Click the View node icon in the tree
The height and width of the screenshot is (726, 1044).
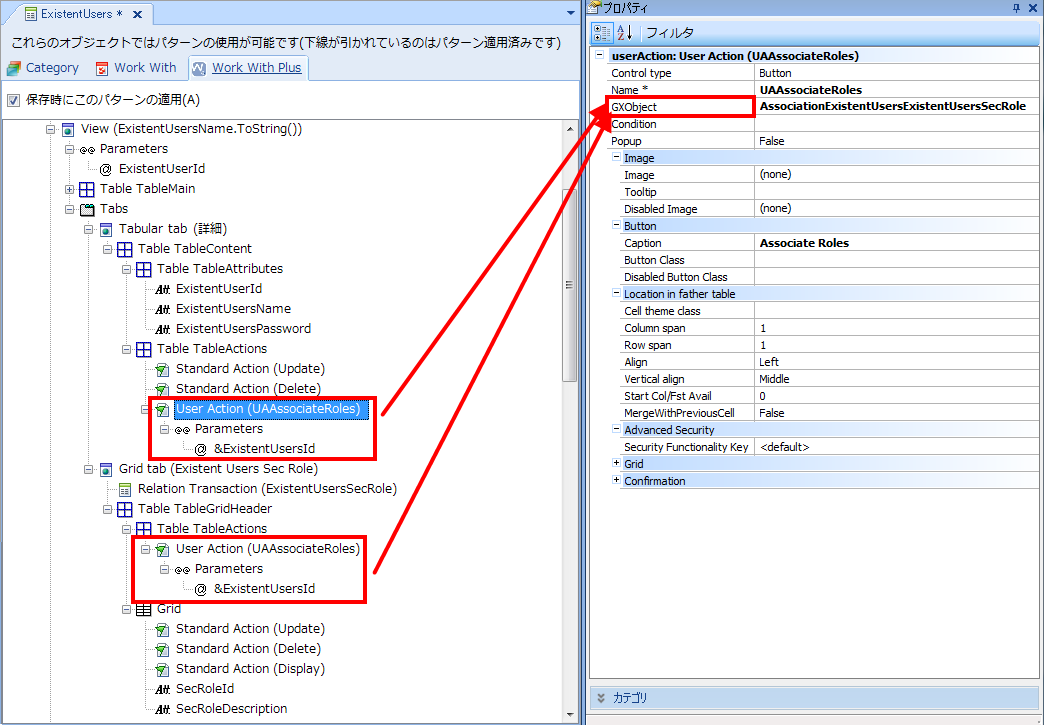[67, 129]
